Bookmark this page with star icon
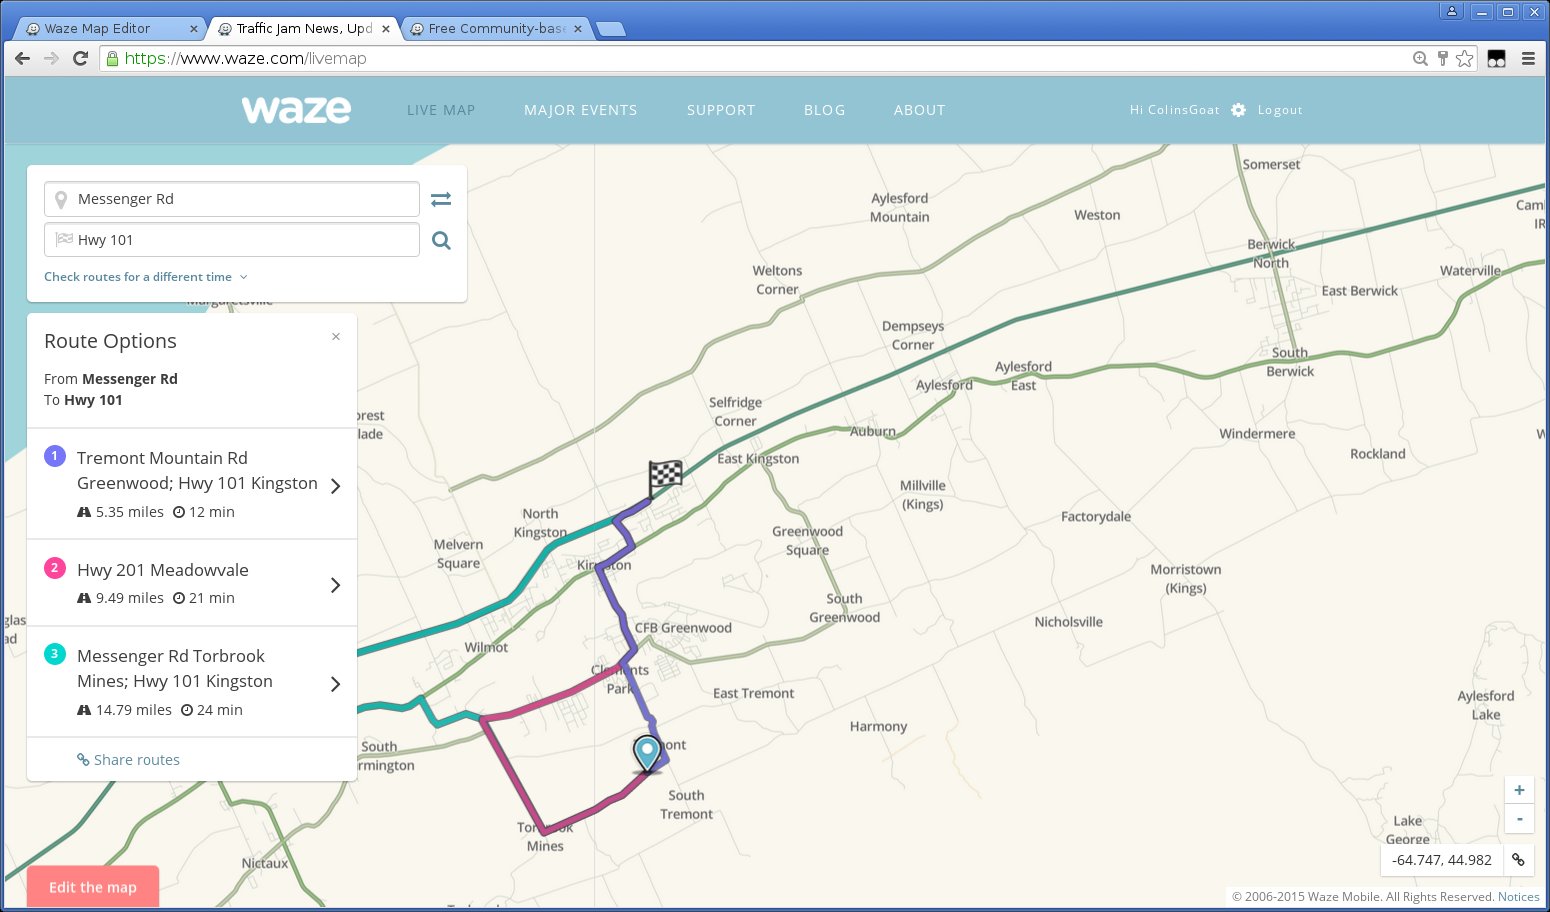The width and height of the screenshot is (1550, 912). (1464, 59)
